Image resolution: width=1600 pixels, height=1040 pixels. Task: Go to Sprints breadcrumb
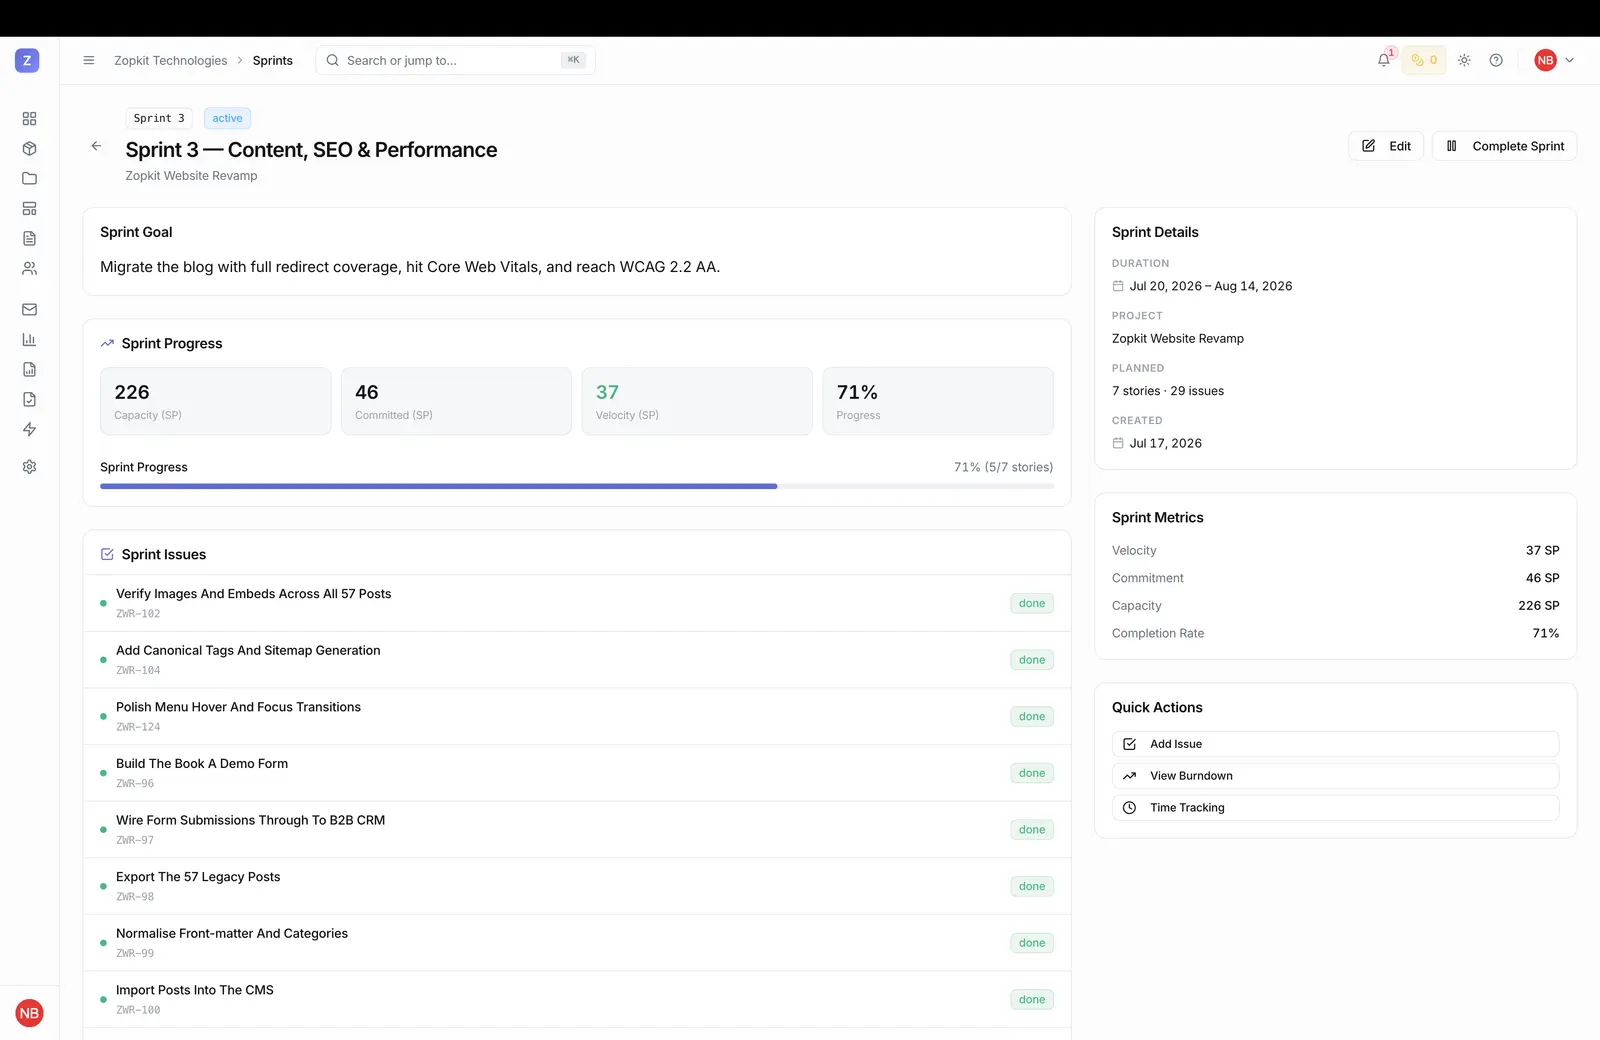(x=273, y=61)
